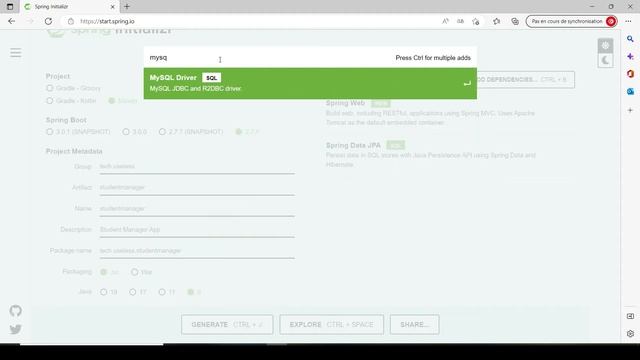Open sidebar settings gear icon

(x=630, y=333)
